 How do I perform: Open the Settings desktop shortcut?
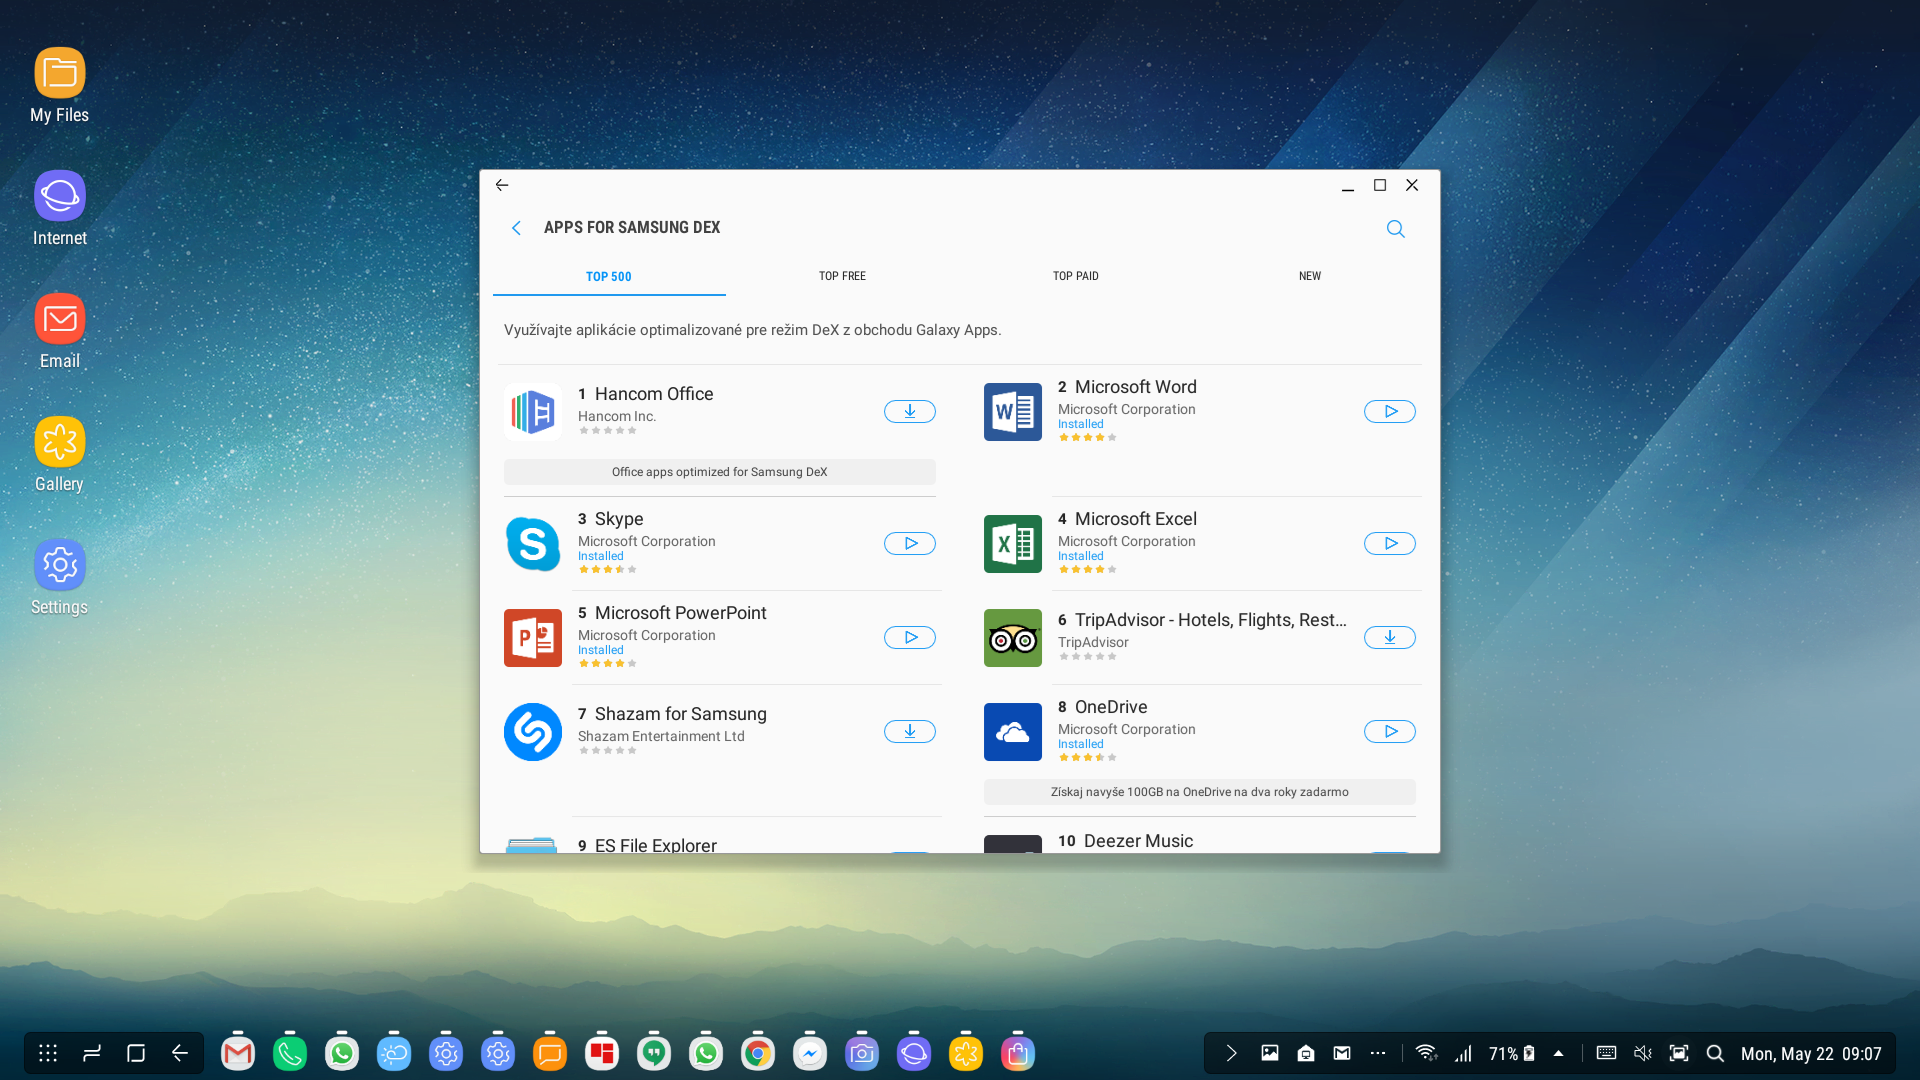tap(60, 577)
